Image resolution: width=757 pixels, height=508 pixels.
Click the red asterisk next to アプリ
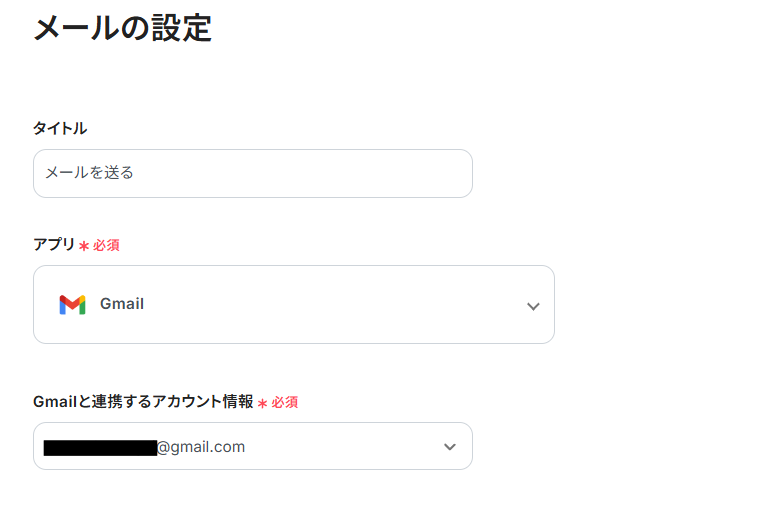coord(84,246)
